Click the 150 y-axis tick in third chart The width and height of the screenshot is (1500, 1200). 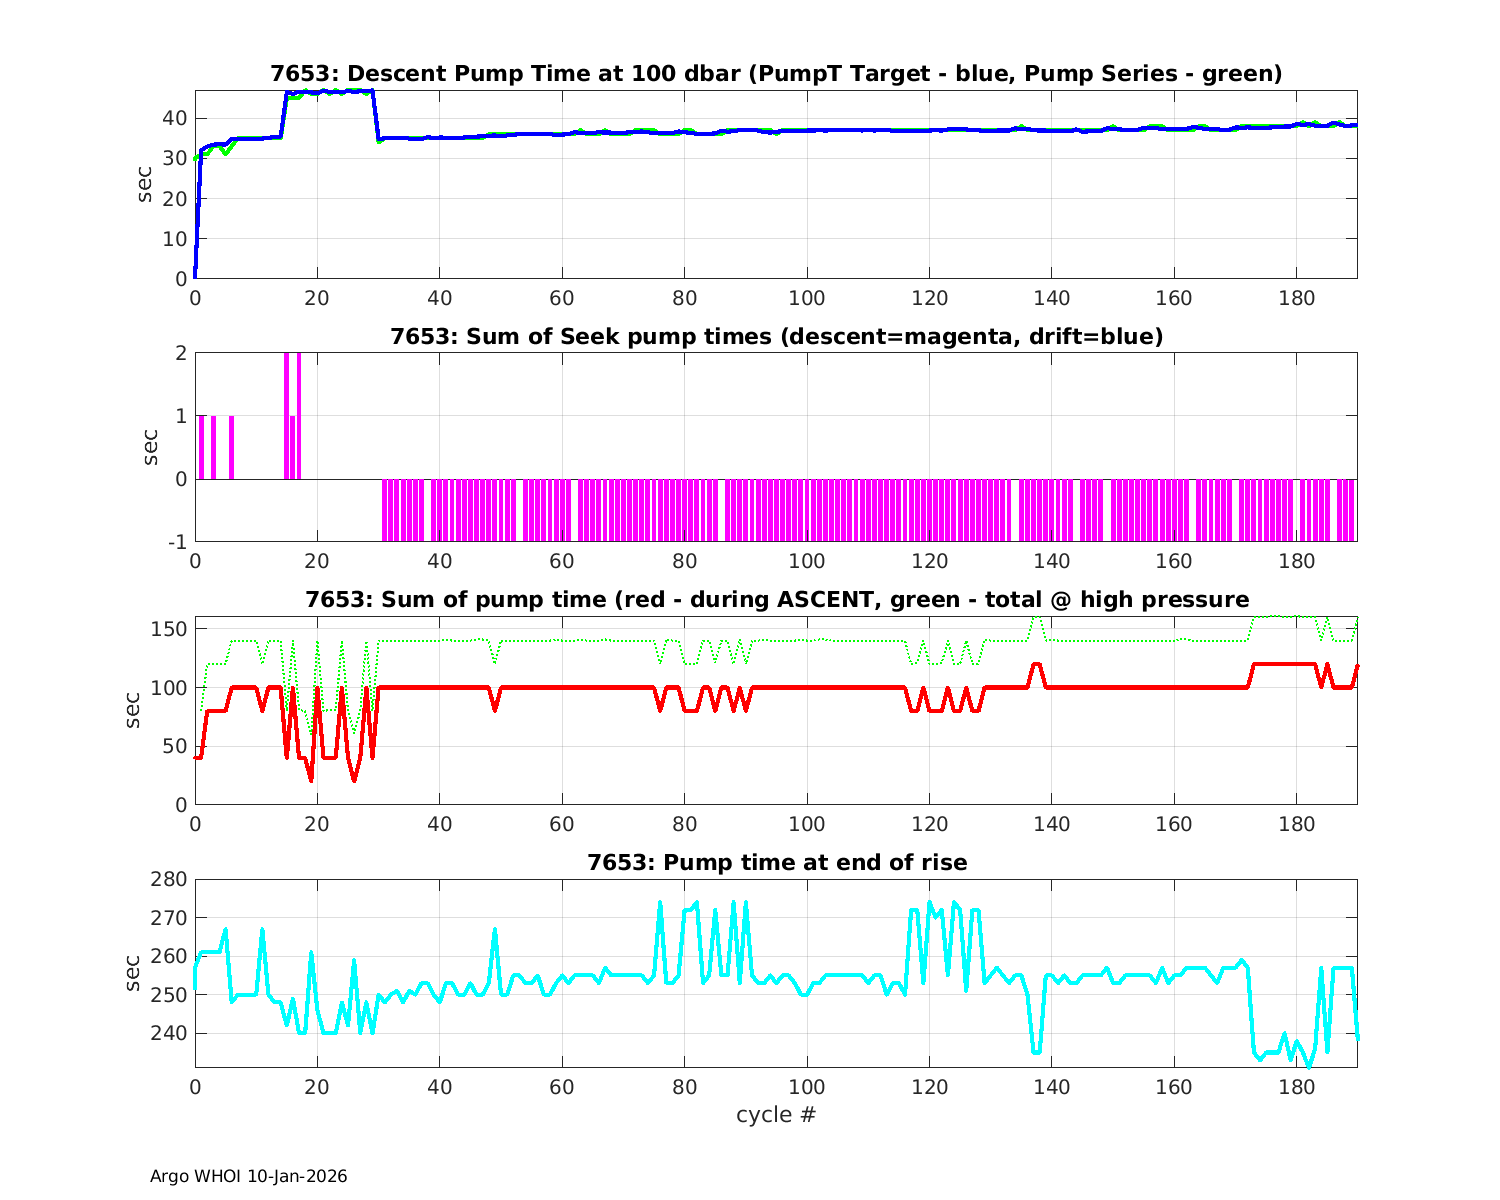pyautogui.click(x=170, y=629)
